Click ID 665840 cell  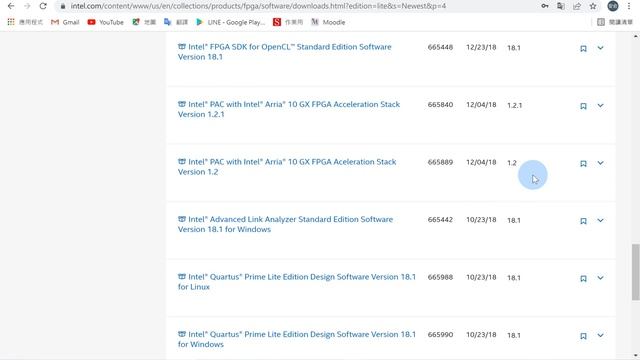(x=440, y=105)
